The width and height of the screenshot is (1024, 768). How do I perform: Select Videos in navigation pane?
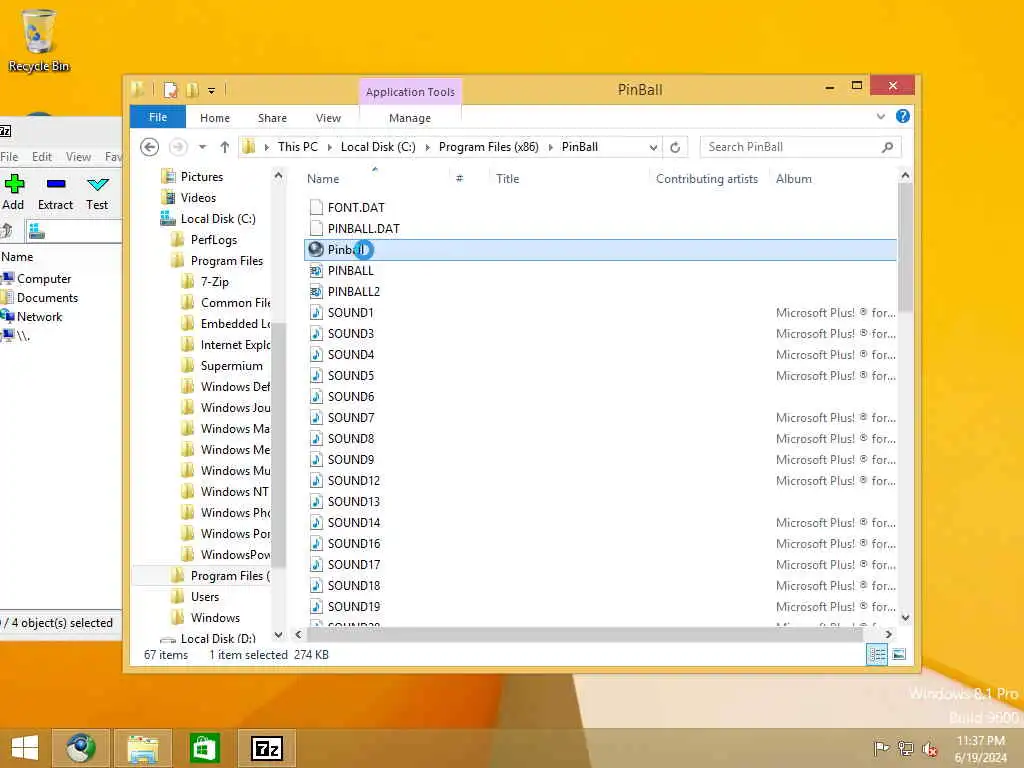(x=198, y=197)
